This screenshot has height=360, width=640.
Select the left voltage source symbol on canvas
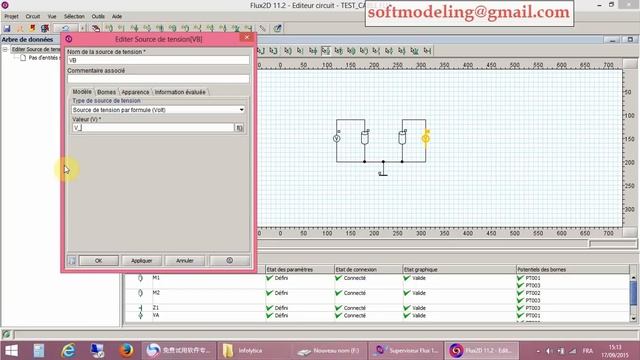[x=336, y=138]
